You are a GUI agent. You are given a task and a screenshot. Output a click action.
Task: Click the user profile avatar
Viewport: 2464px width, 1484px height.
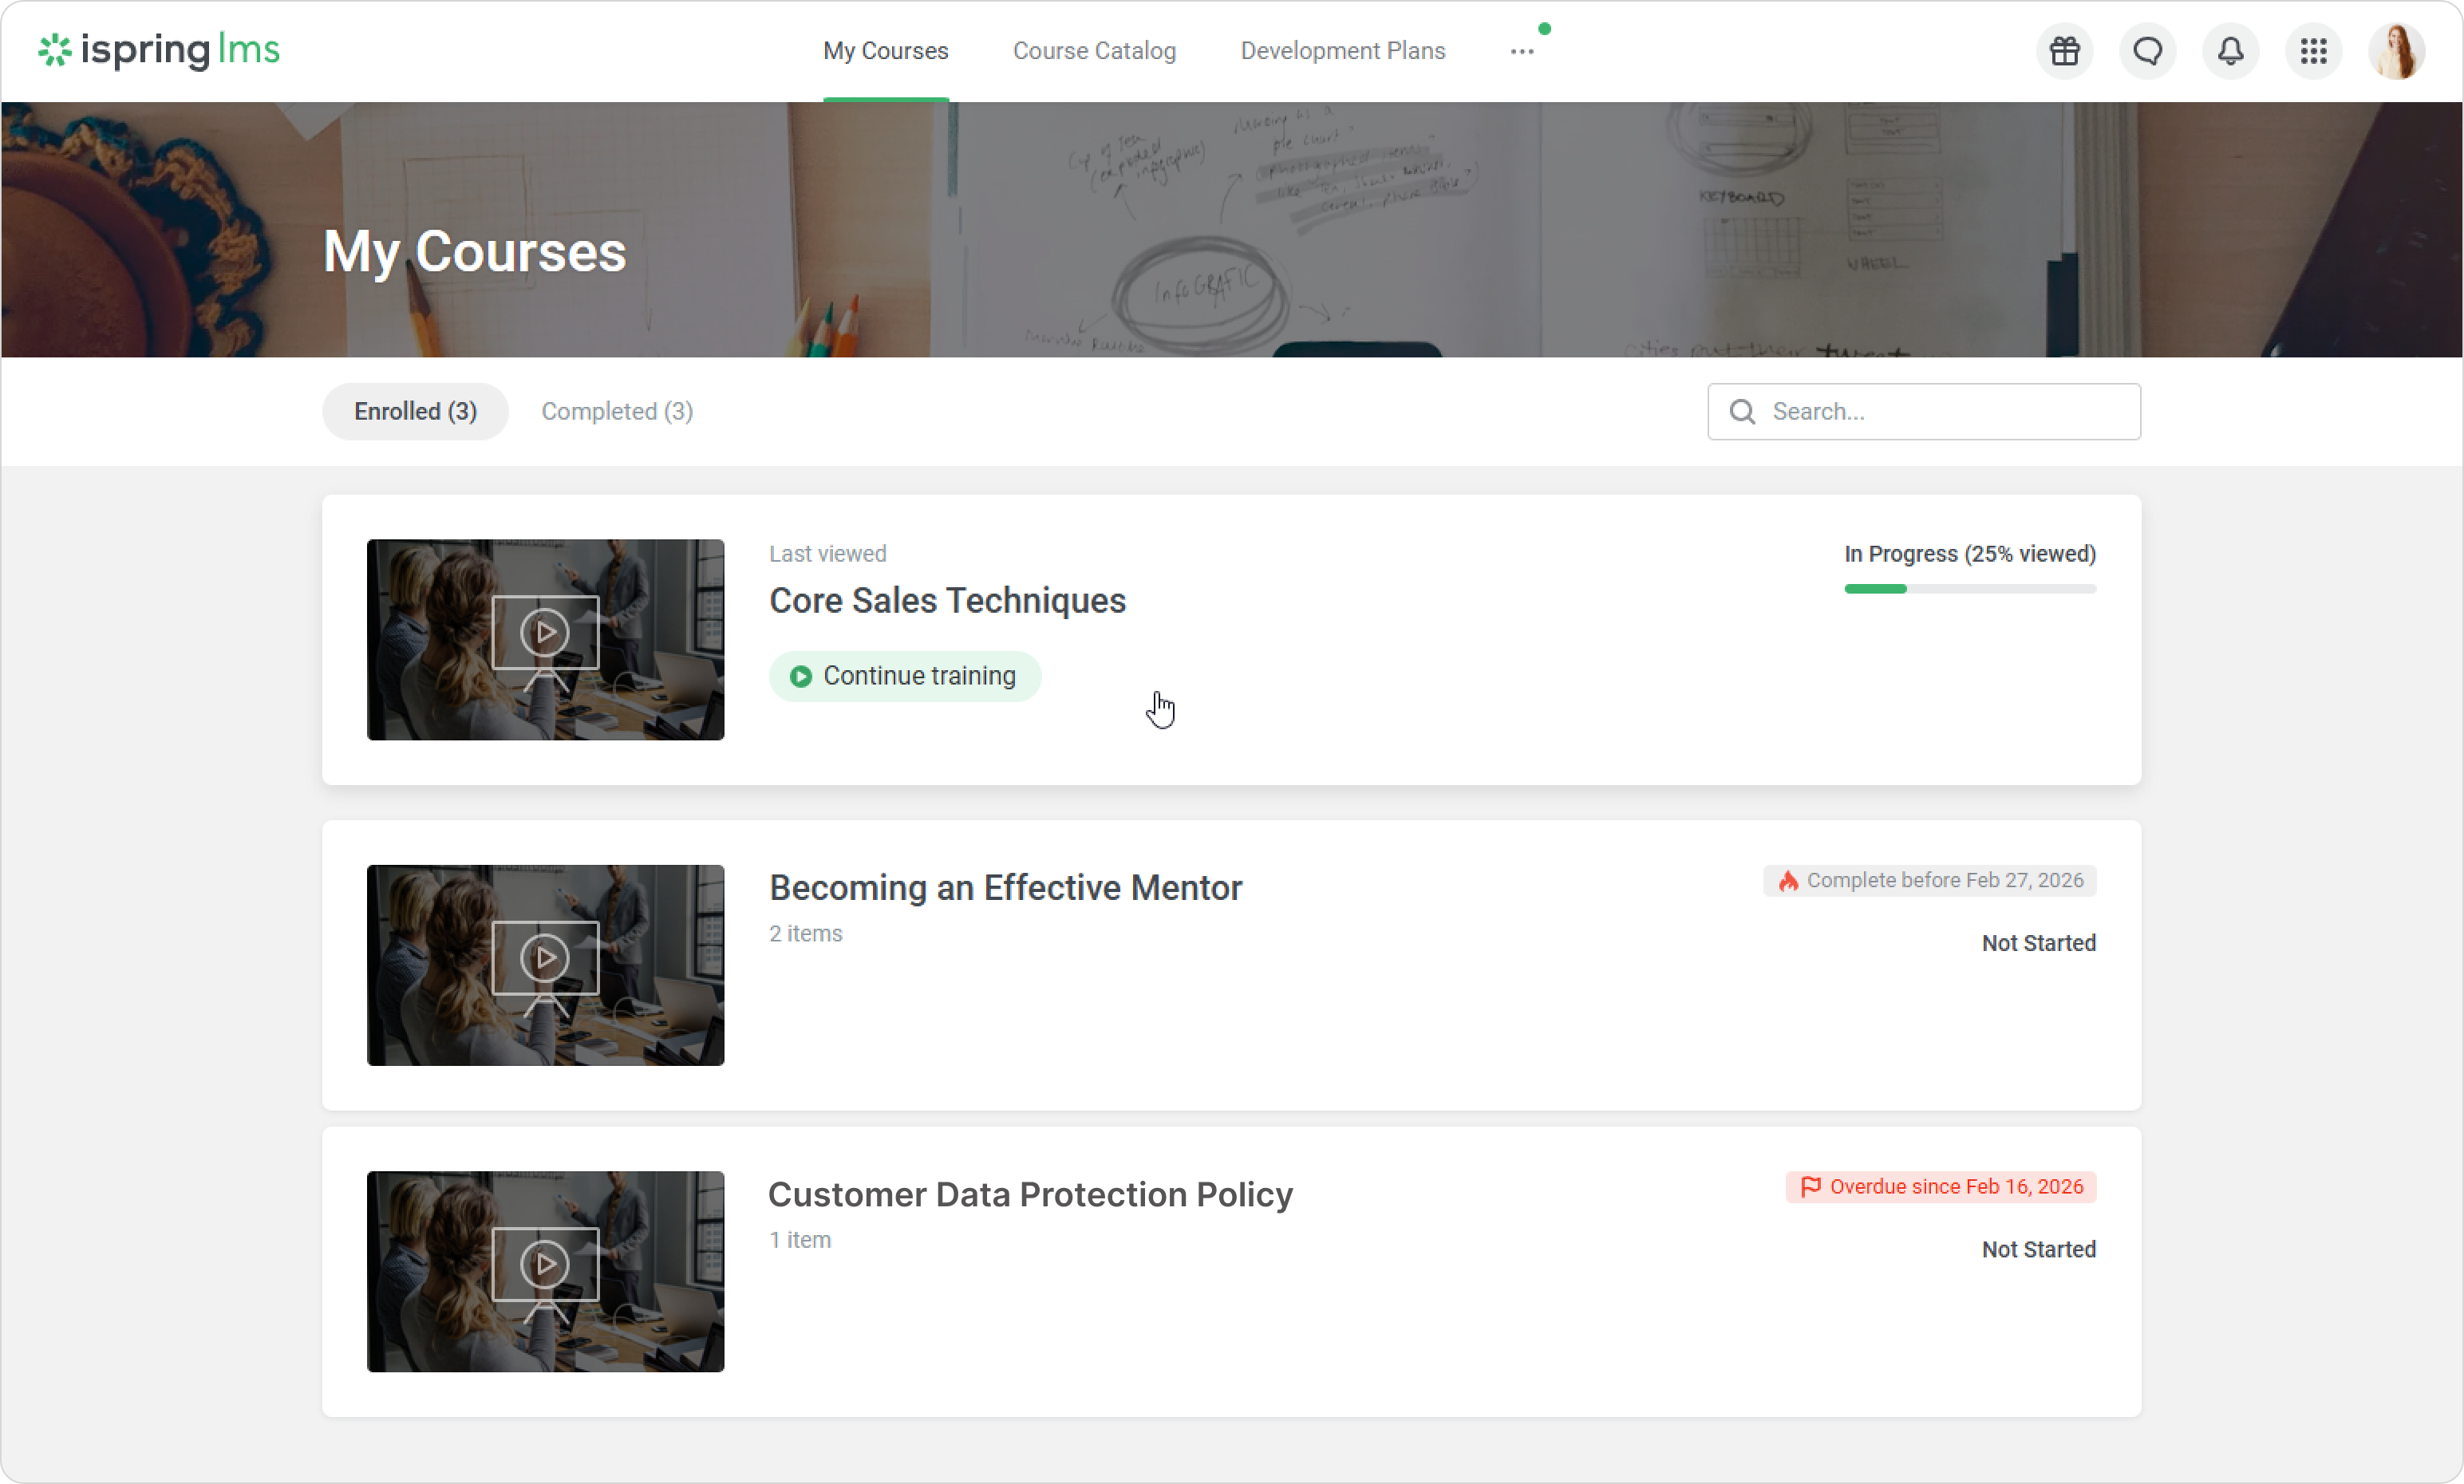pyautogui.click(x=2396, y=51)
